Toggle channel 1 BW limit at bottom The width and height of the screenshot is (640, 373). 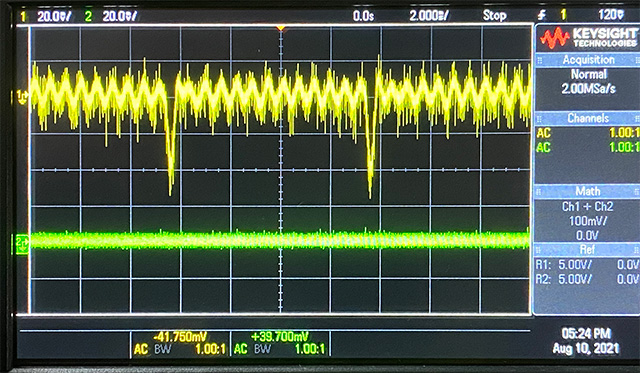[162, 349]
